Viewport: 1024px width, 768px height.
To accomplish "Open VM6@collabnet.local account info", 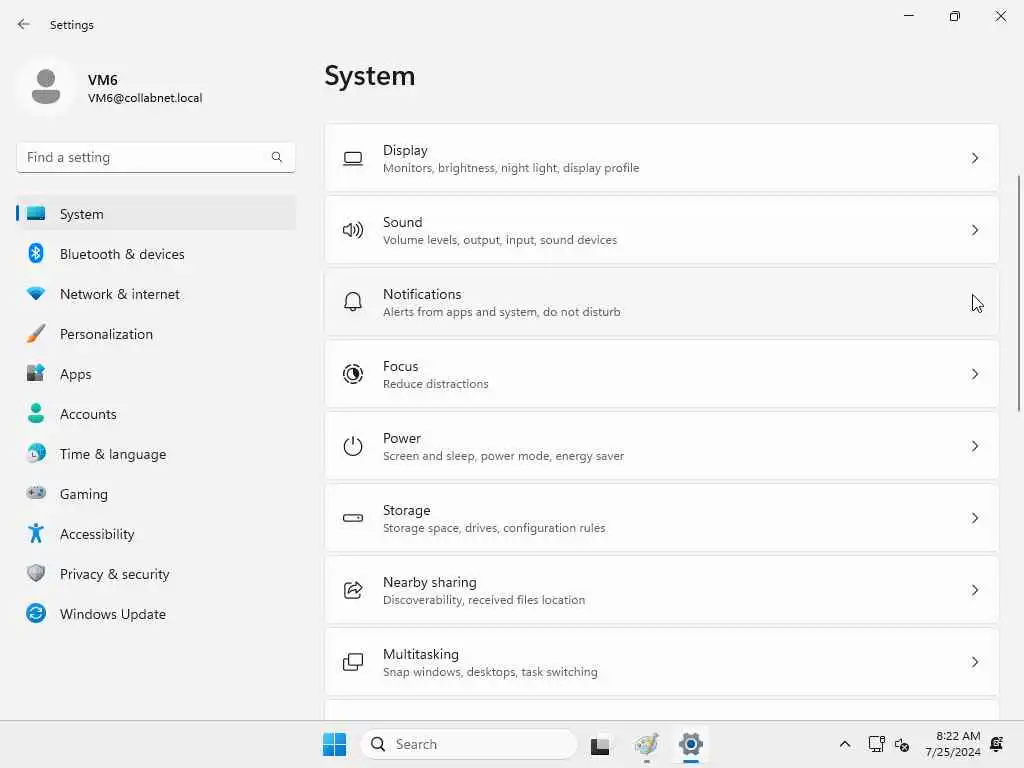I will [x=145, y=98].
